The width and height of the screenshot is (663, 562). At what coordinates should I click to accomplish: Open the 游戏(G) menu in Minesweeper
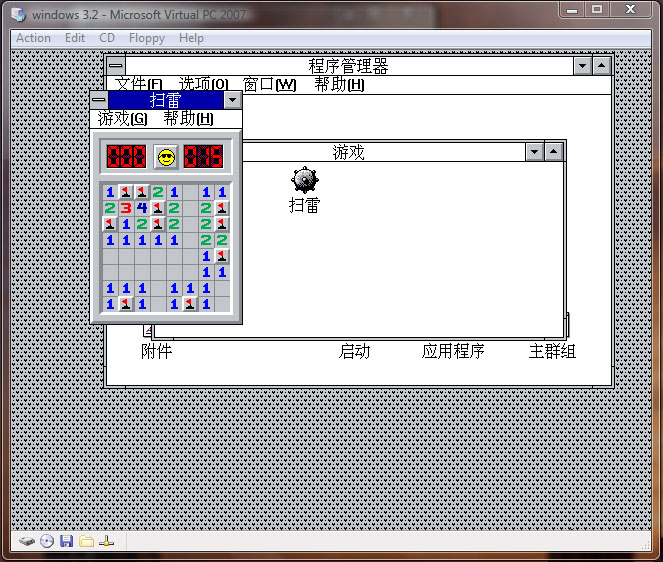(x=122, y=119)
